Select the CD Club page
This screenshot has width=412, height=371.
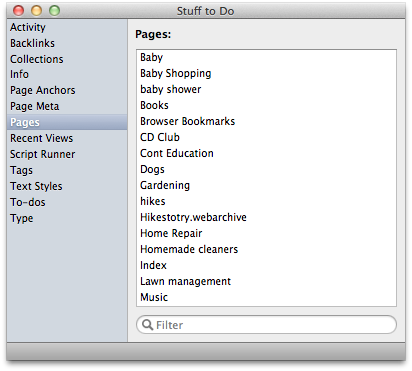tap(266, 137)
